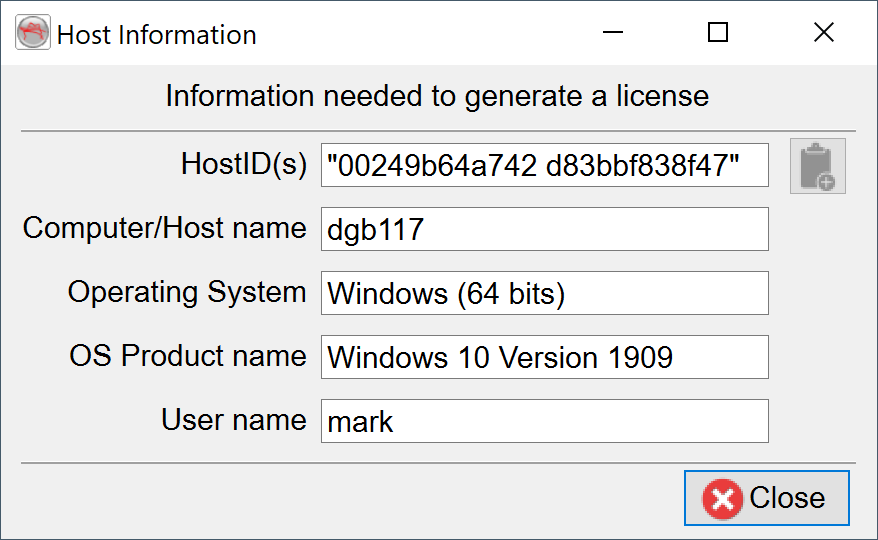878x540 pixels.
Task: Click the Computer/Host name label
Action: (x=164, y=228)
